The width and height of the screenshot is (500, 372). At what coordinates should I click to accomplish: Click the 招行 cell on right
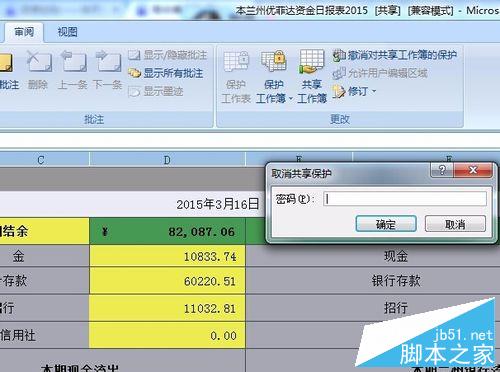[x=396, y=308]
